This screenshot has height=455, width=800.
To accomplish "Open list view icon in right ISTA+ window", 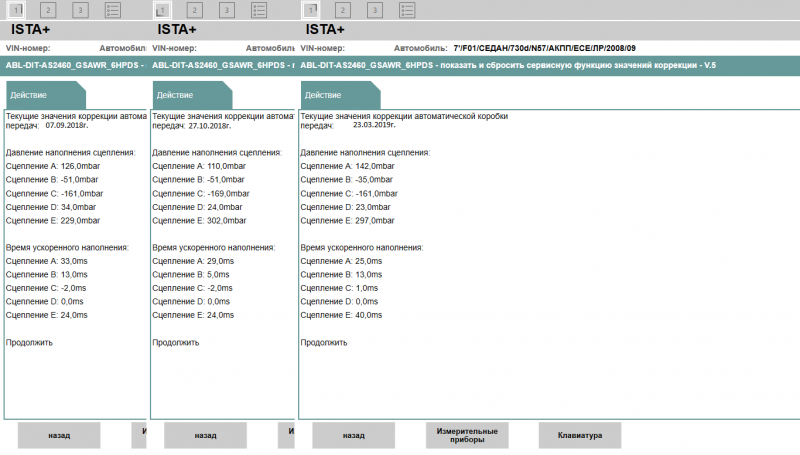I will point(407,10).
